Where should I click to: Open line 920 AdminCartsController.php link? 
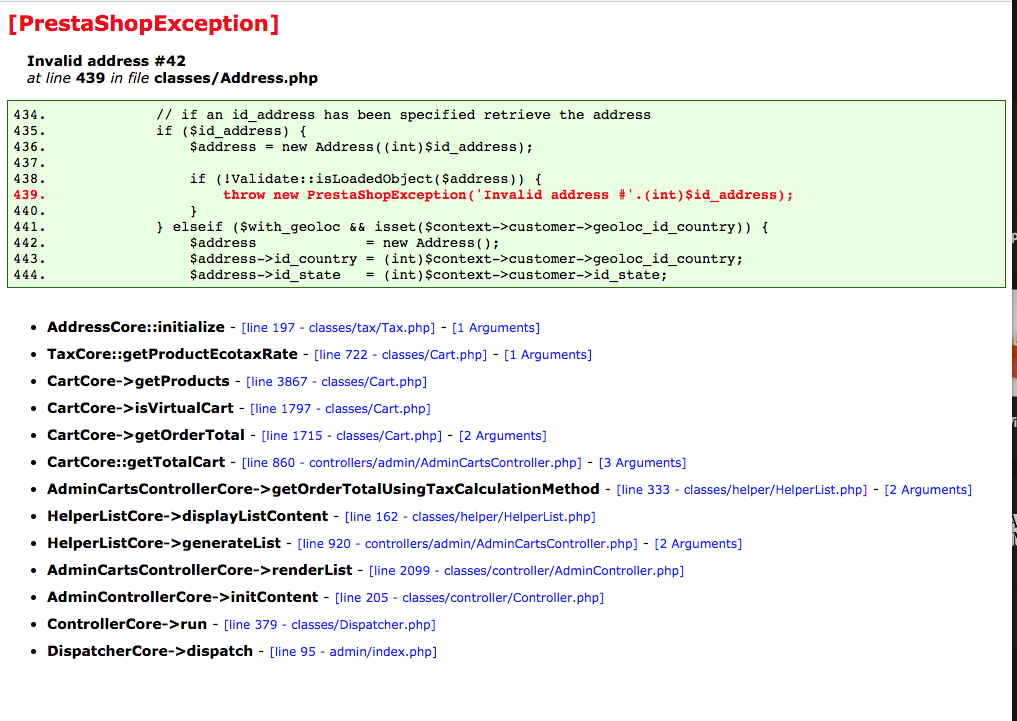[x=468, y=544]
